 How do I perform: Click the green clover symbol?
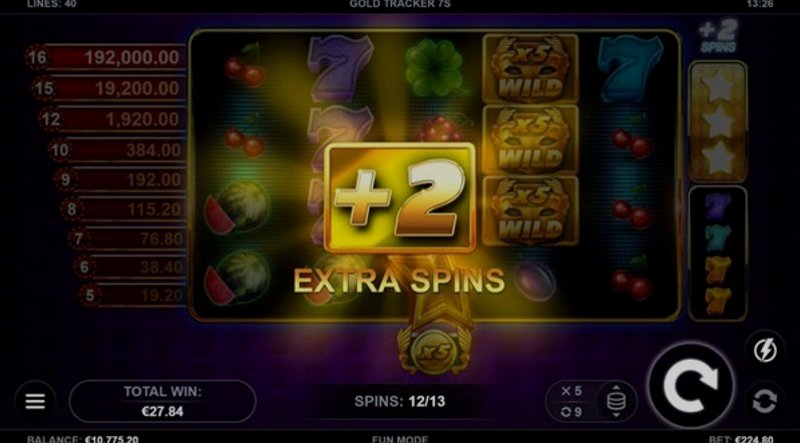(434, 68)
